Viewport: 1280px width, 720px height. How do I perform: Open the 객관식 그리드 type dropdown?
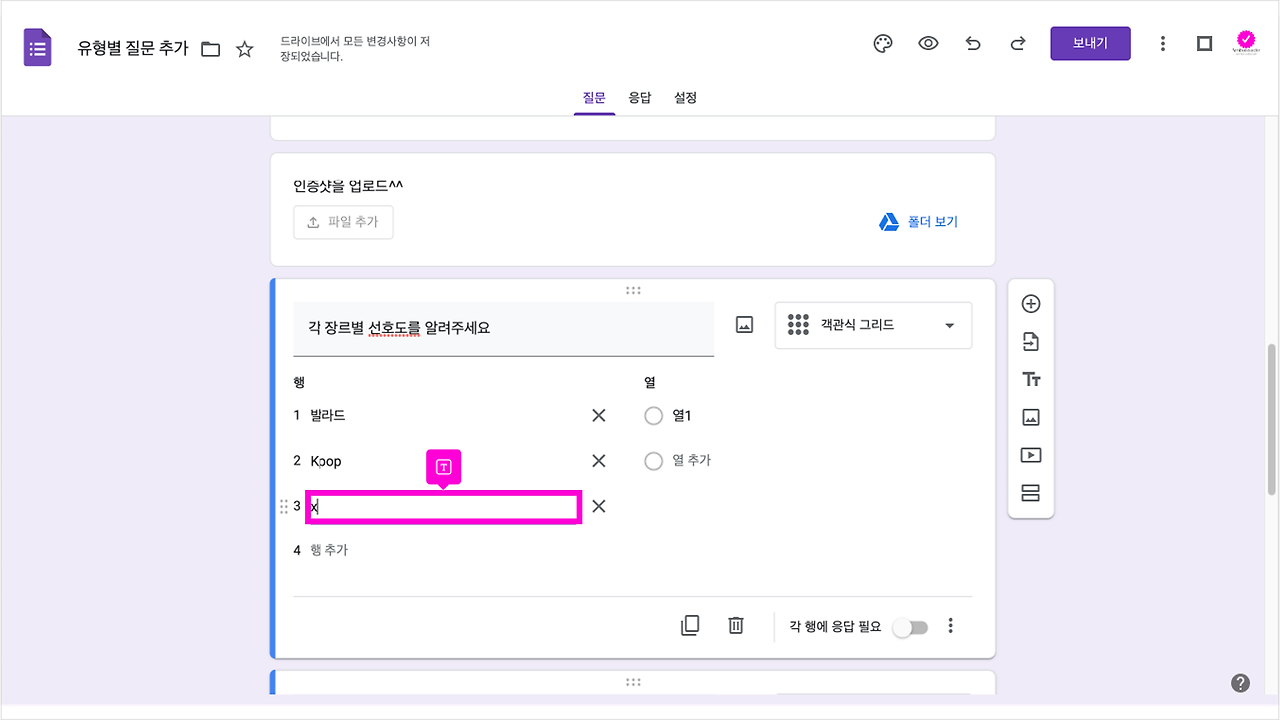872,325
